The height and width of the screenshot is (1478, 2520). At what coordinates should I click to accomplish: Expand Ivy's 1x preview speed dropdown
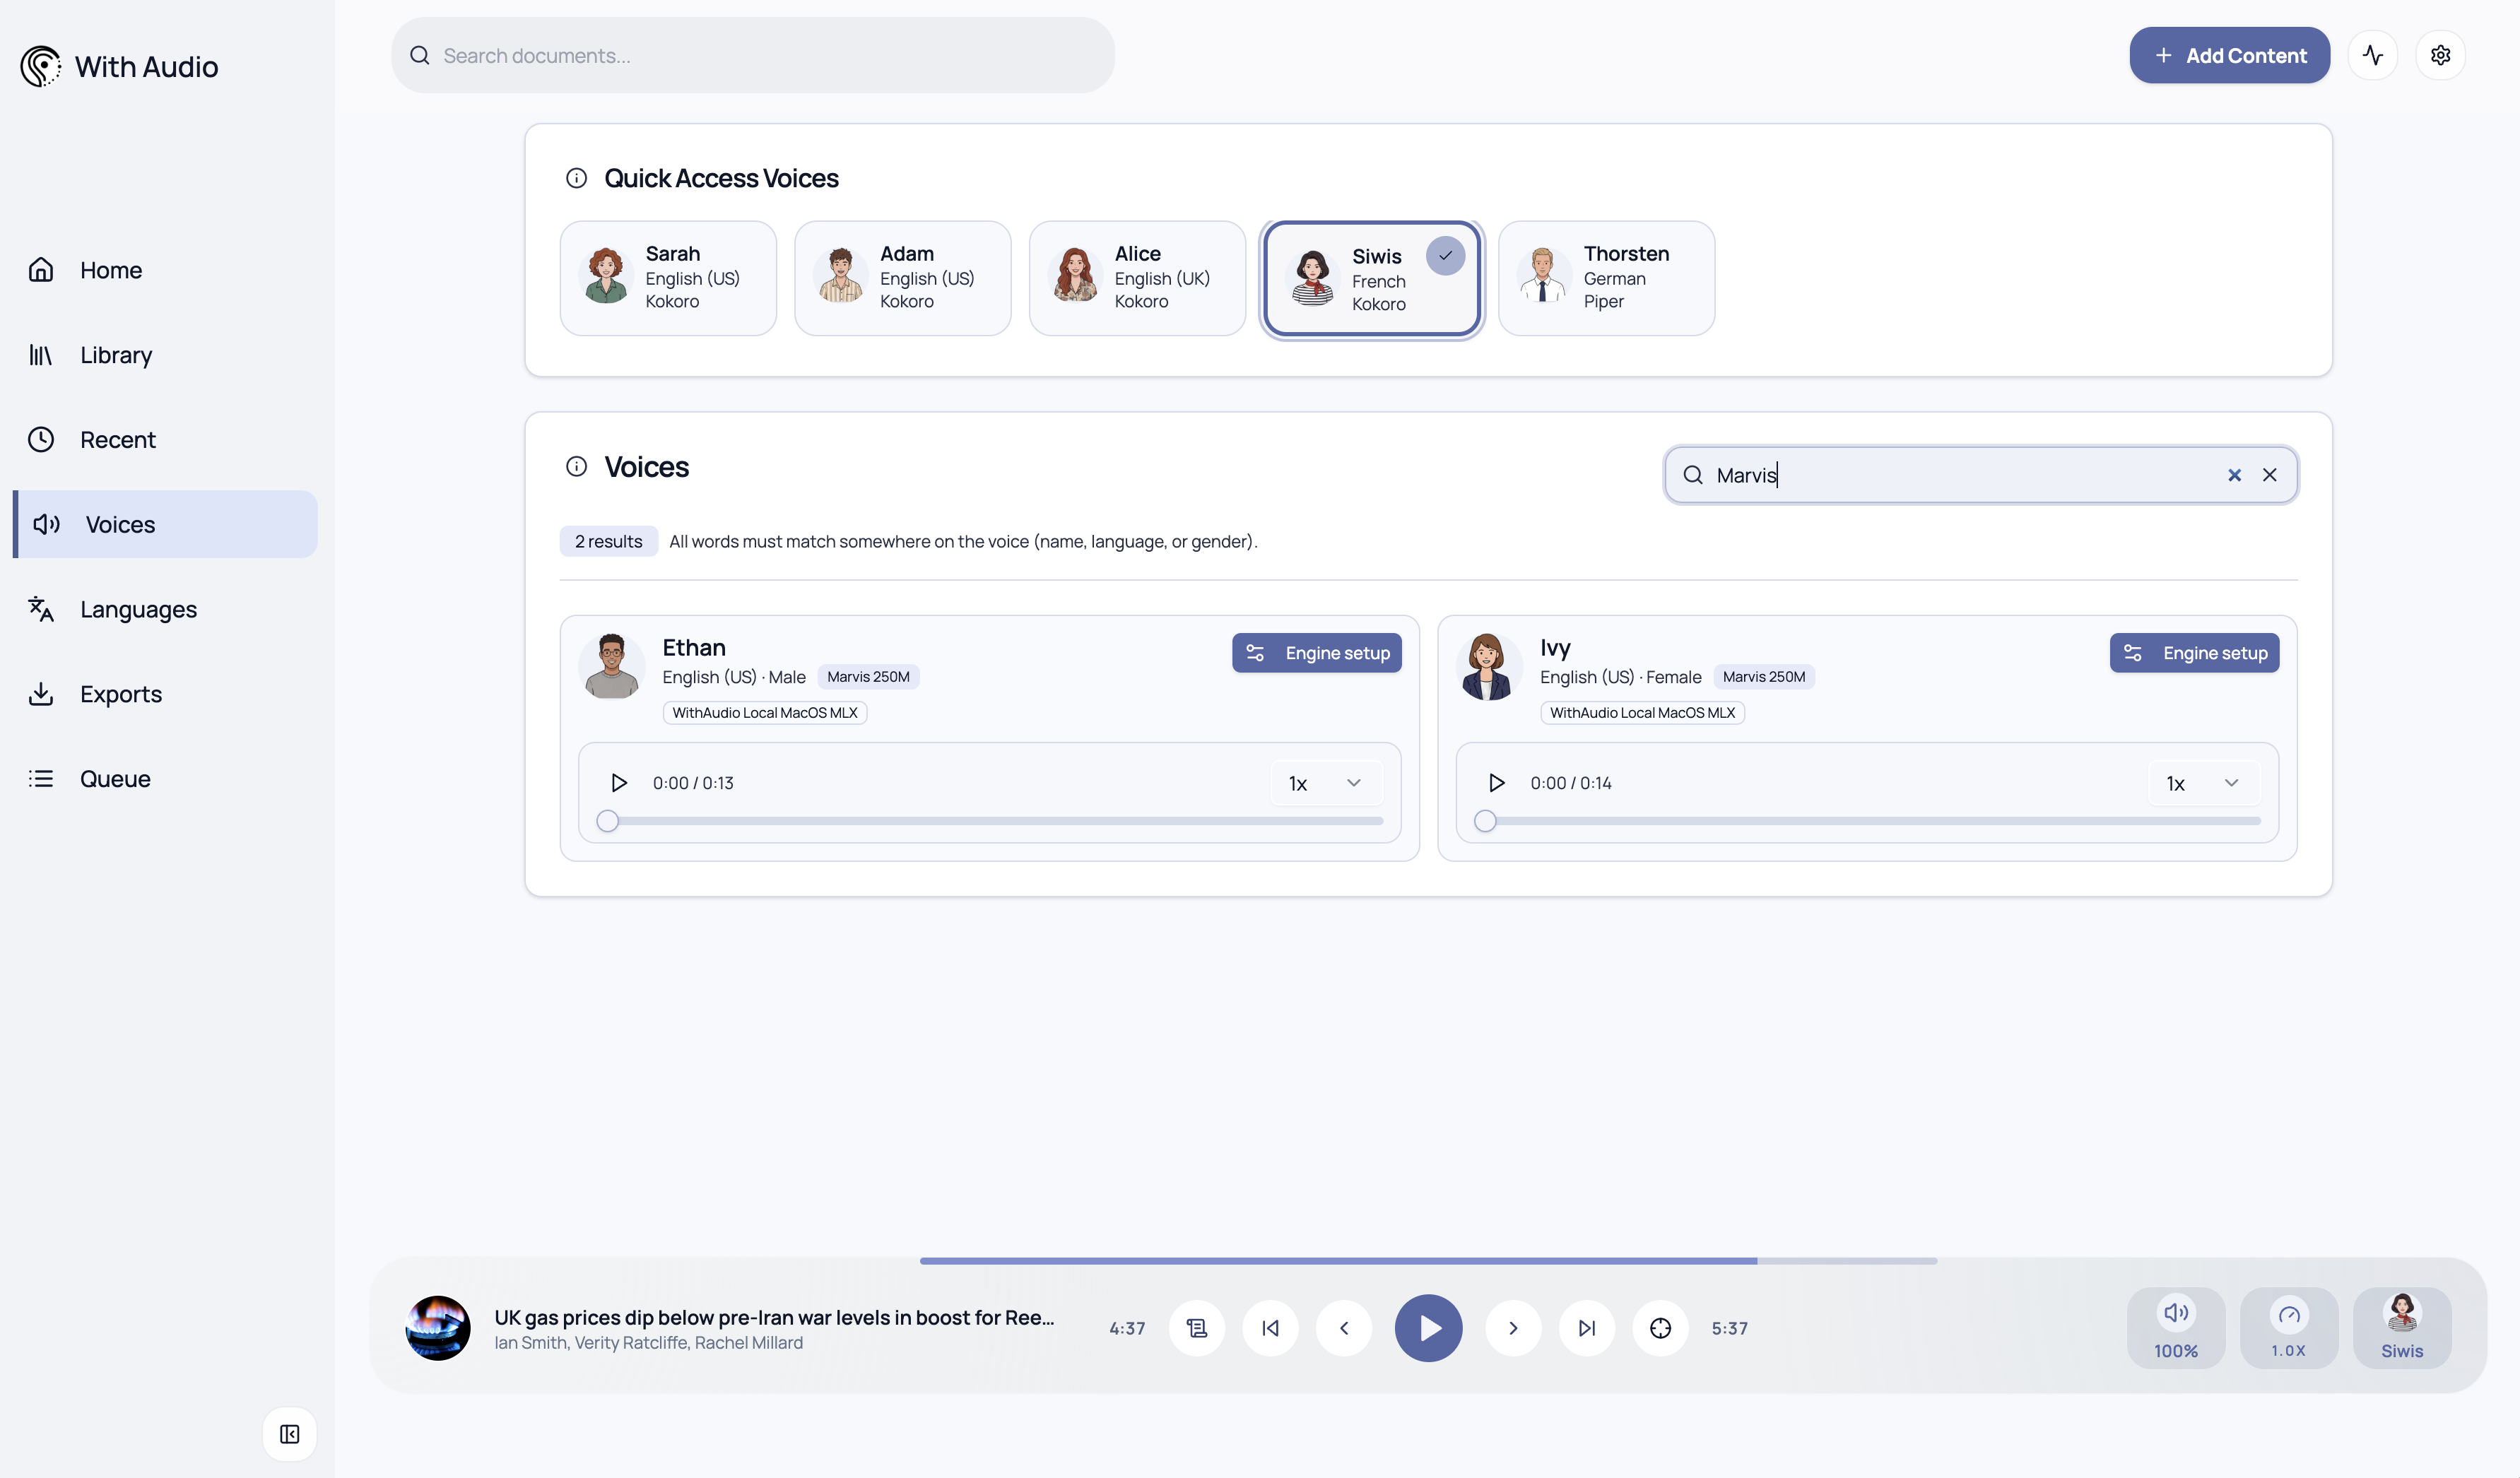(x=2203, y=783)
